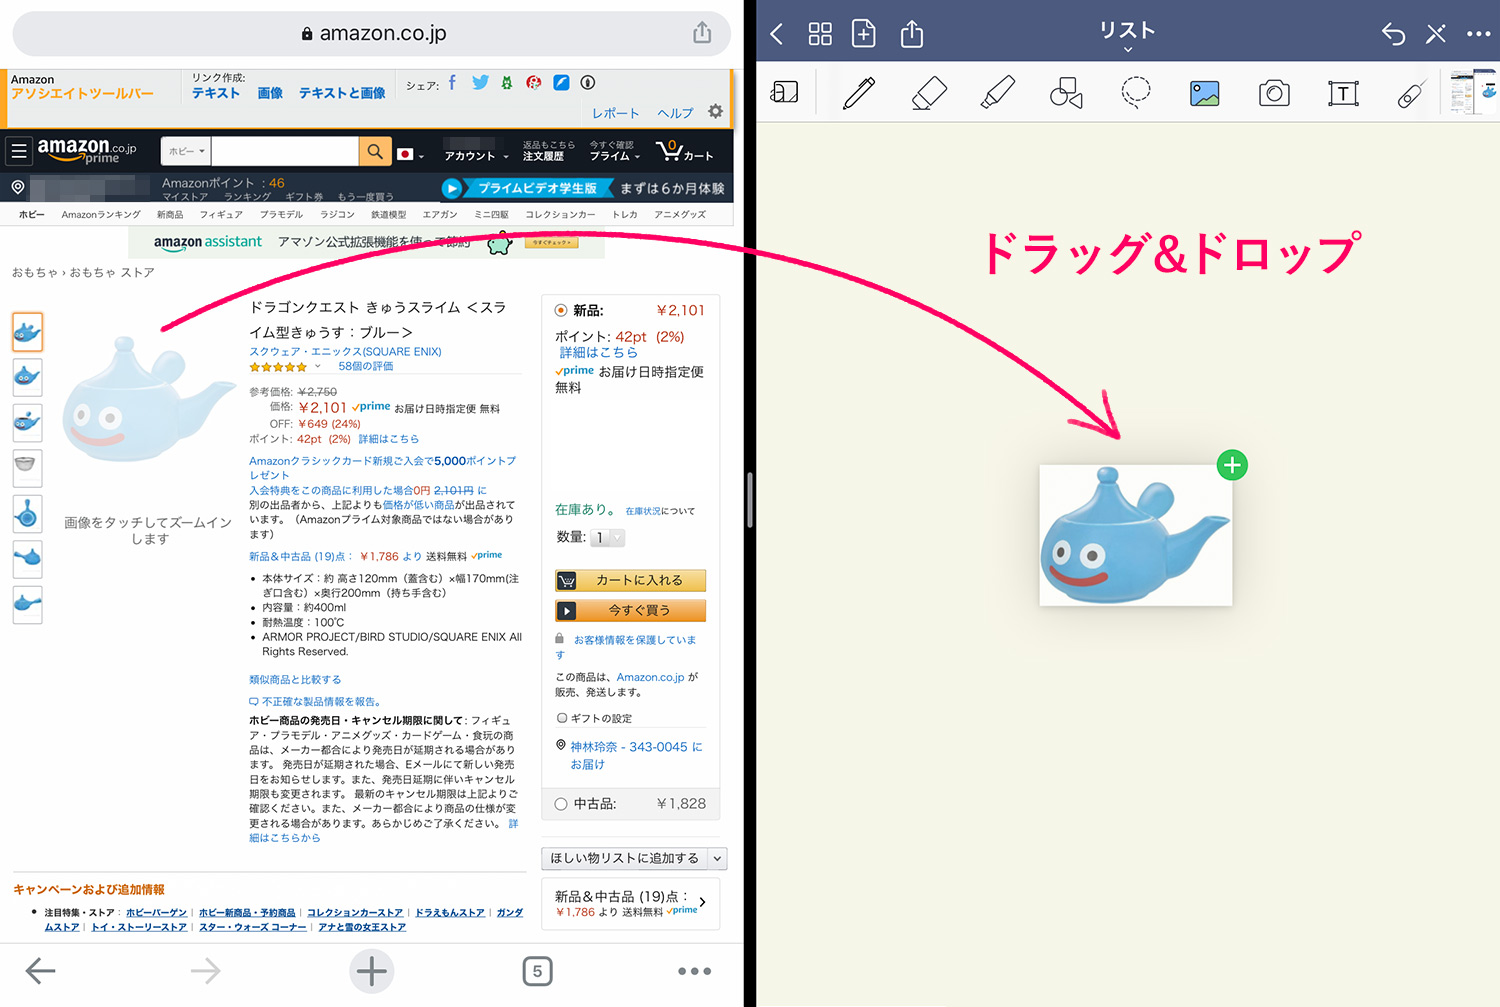
Task: Share on Twitter from associate toolbar
Action: tap(480, 83)
